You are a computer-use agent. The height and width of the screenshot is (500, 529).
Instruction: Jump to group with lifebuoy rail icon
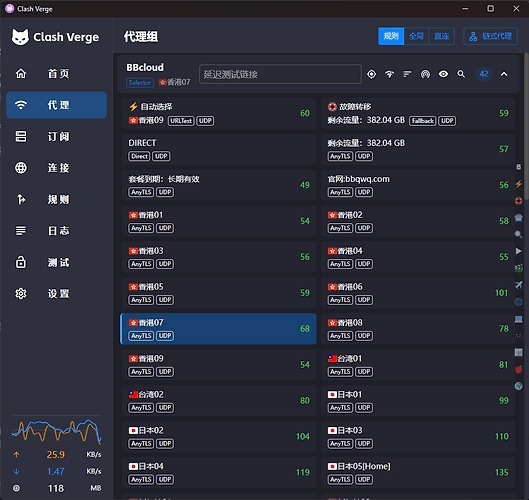coord(519,201)
